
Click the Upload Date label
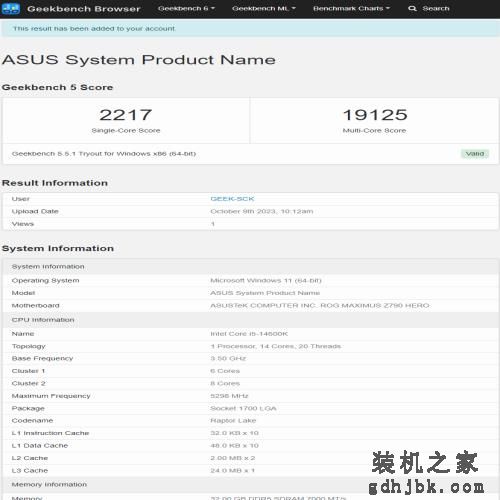pos(35,211)
